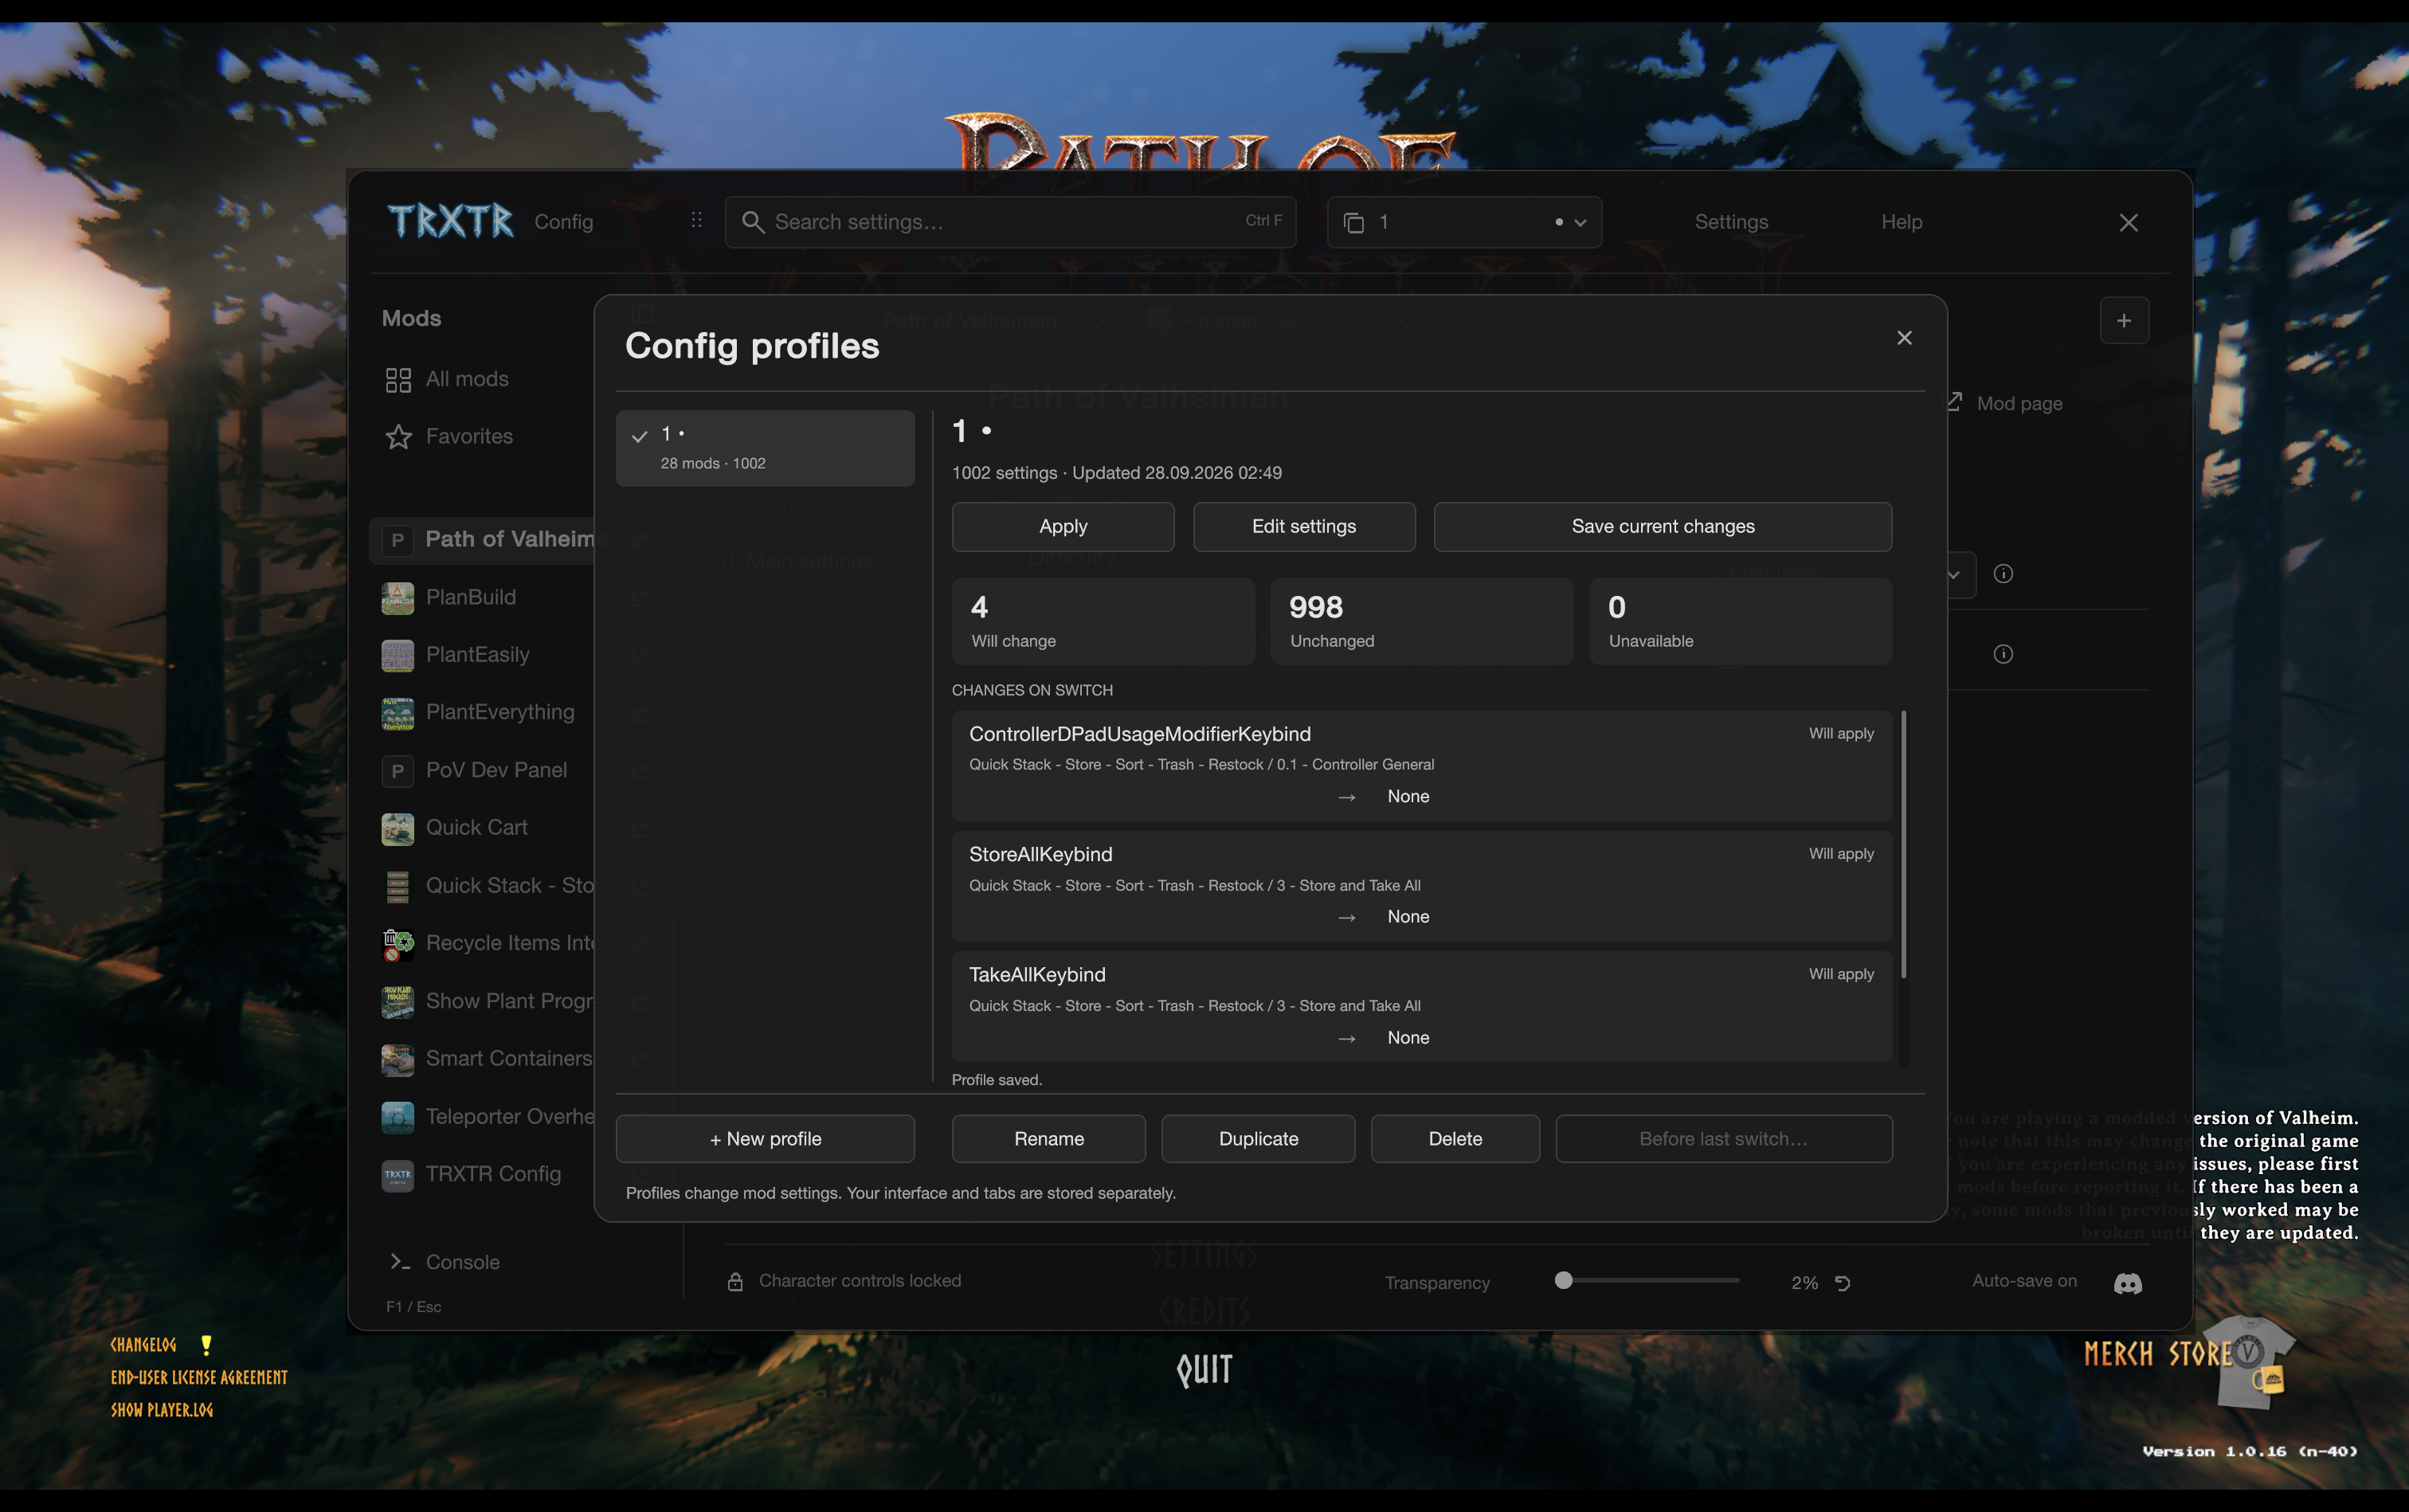Select the Favorites item
The width and height of the screenshot is (2409, 1512).
(x=468, y=436)
